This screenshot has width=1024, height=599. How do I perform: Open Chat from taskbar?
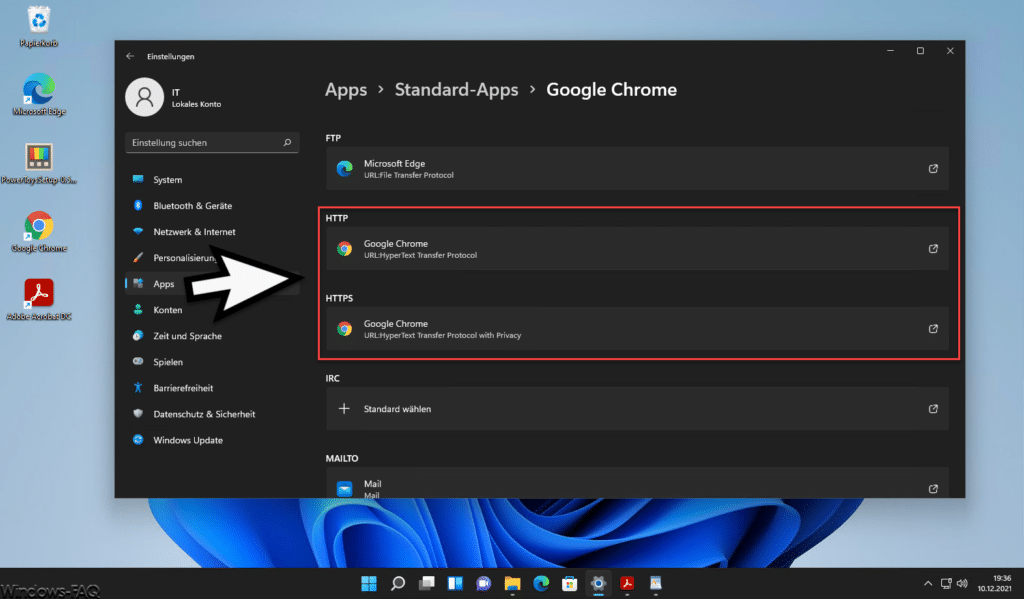tap(483, 583)
